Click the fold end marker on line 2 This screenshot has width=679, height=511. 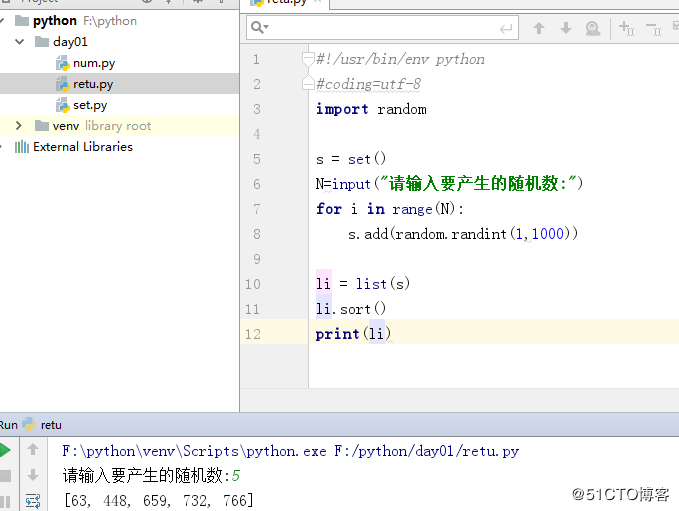click(308, 83)
